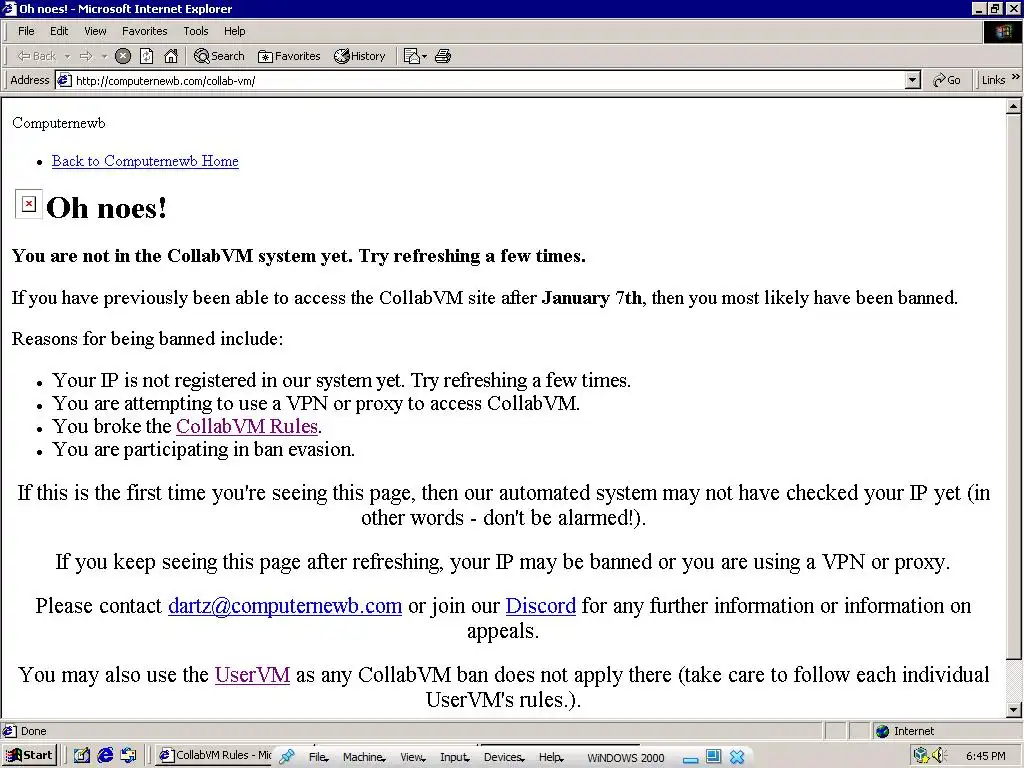Click the Windows Start button
This screenshot has height=768, width=1024.
[x=29, y=756]
